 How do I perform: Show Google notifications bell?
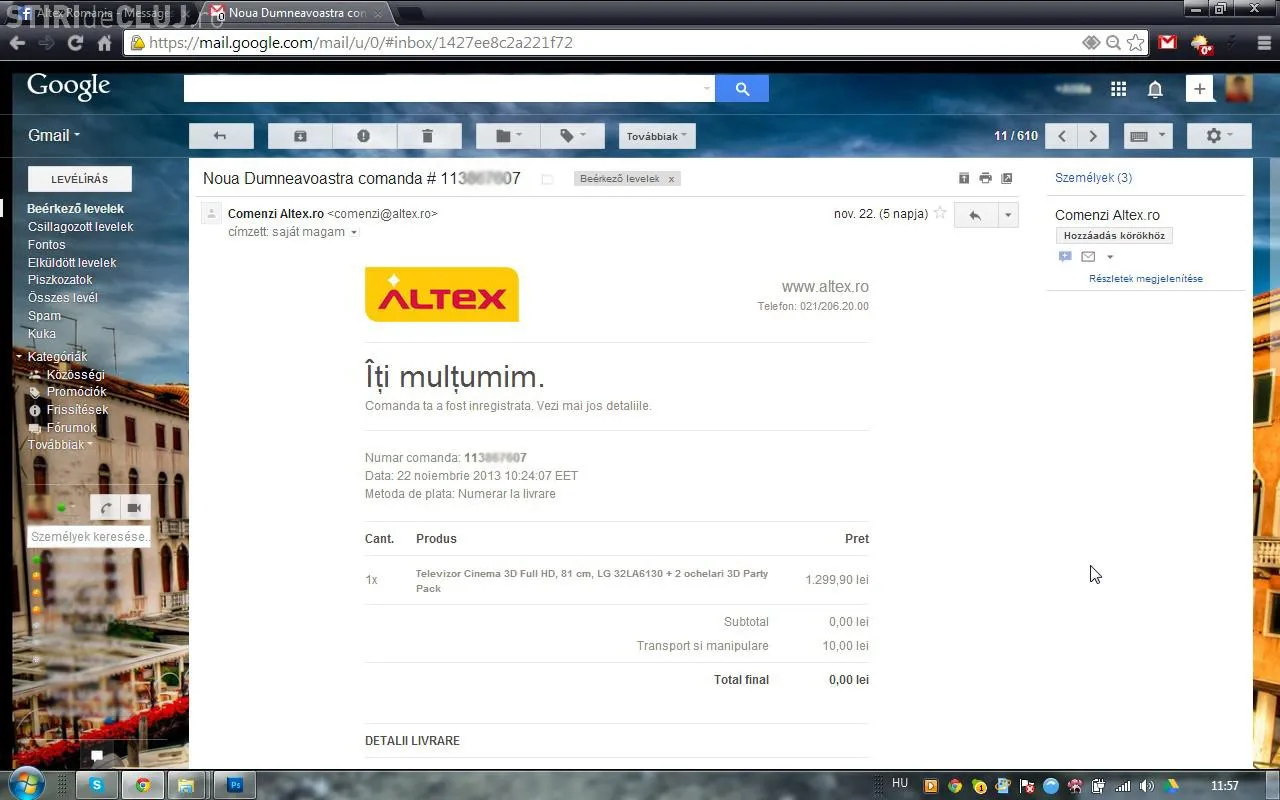click(x=1155, y=89)
